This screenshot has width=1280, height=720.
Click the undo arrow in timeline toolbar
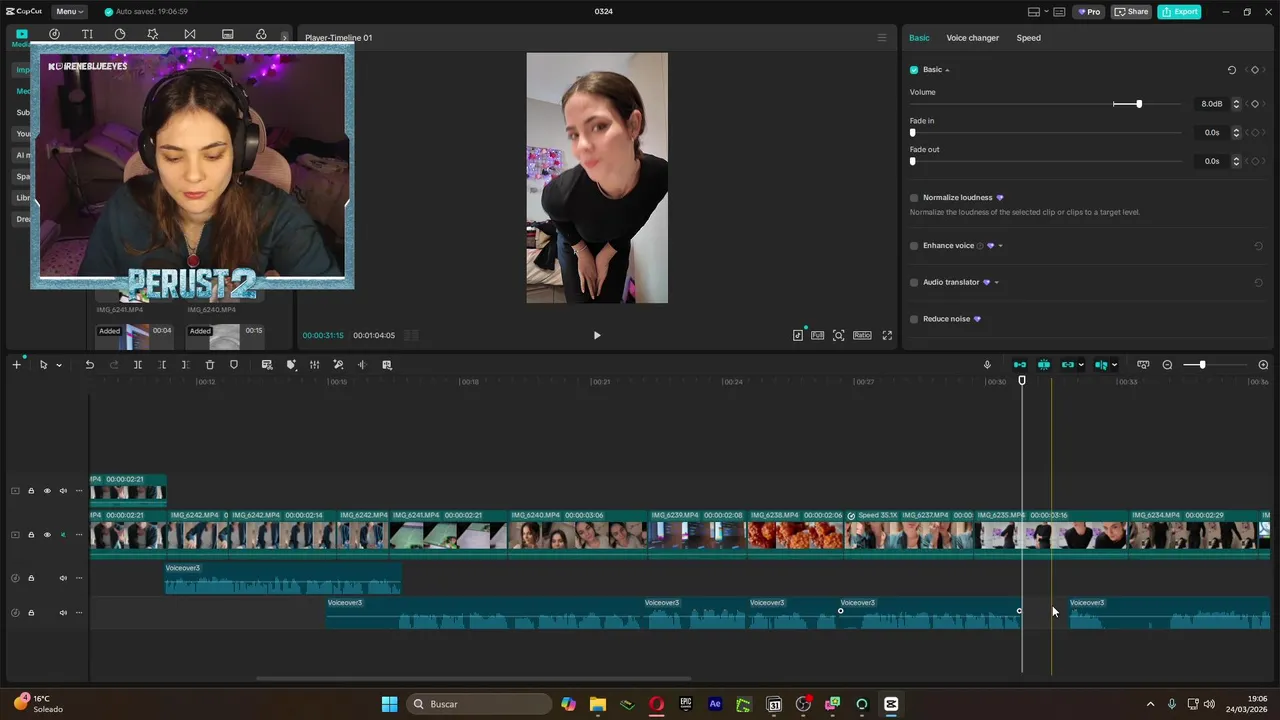89,365
